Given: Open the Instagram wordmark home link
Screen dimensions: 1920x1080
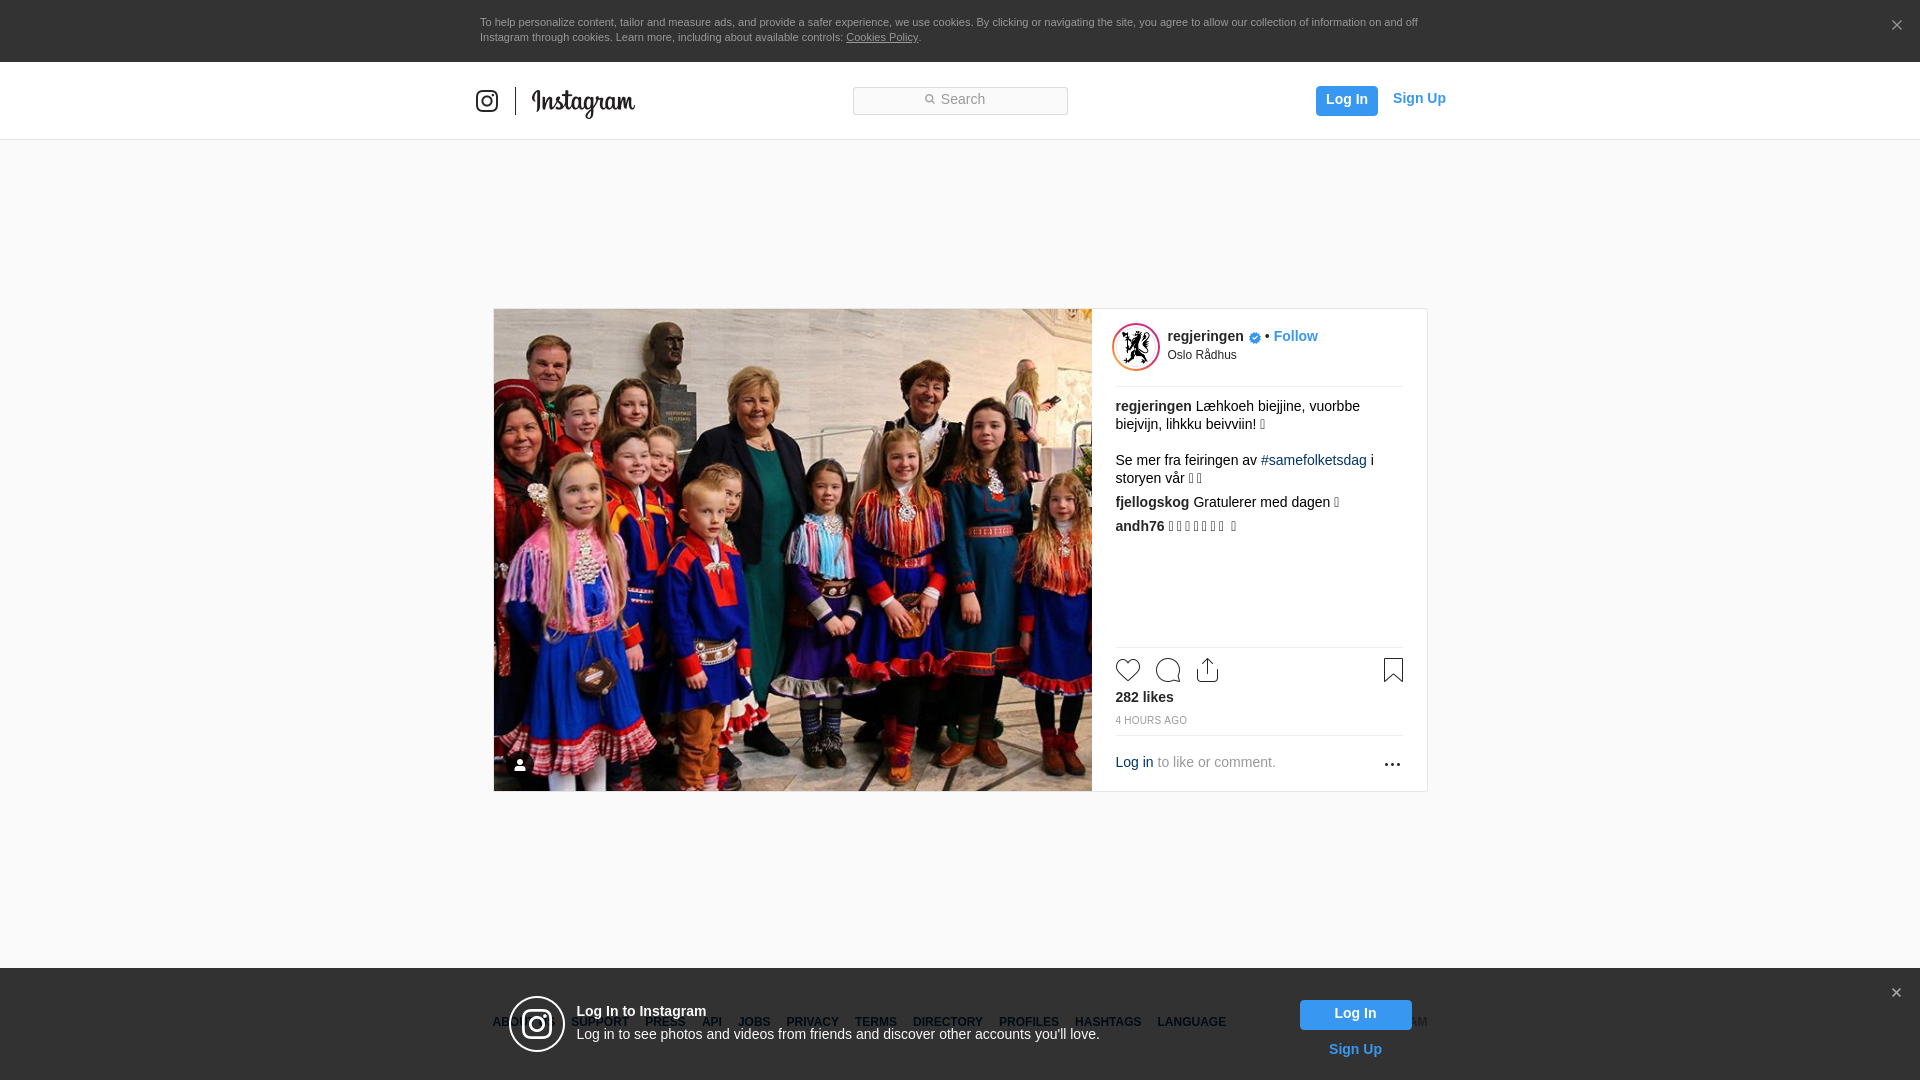Looking at the screenshot, I should 583,103.
